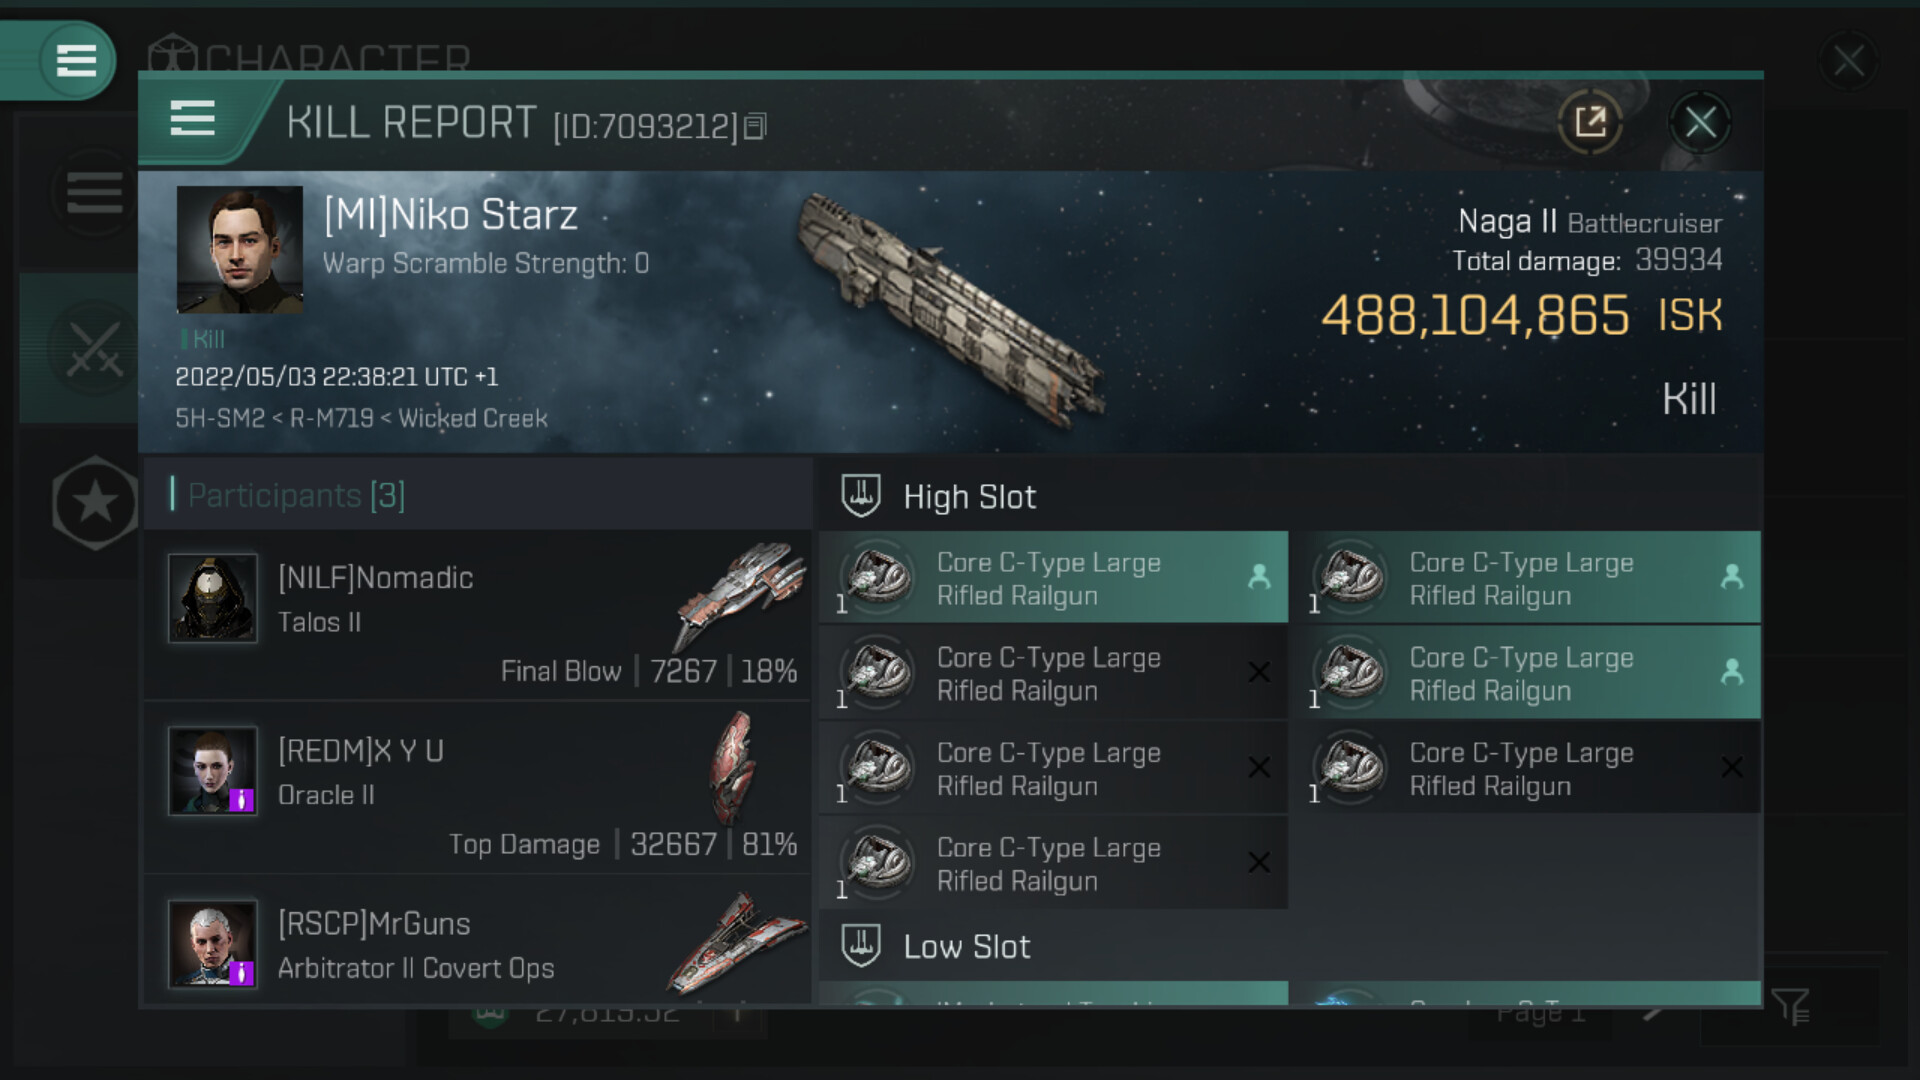Viewport: 1920px width, 1080px height.
Task: Open the star badge sidebar icon
Action: pos(94,502)
